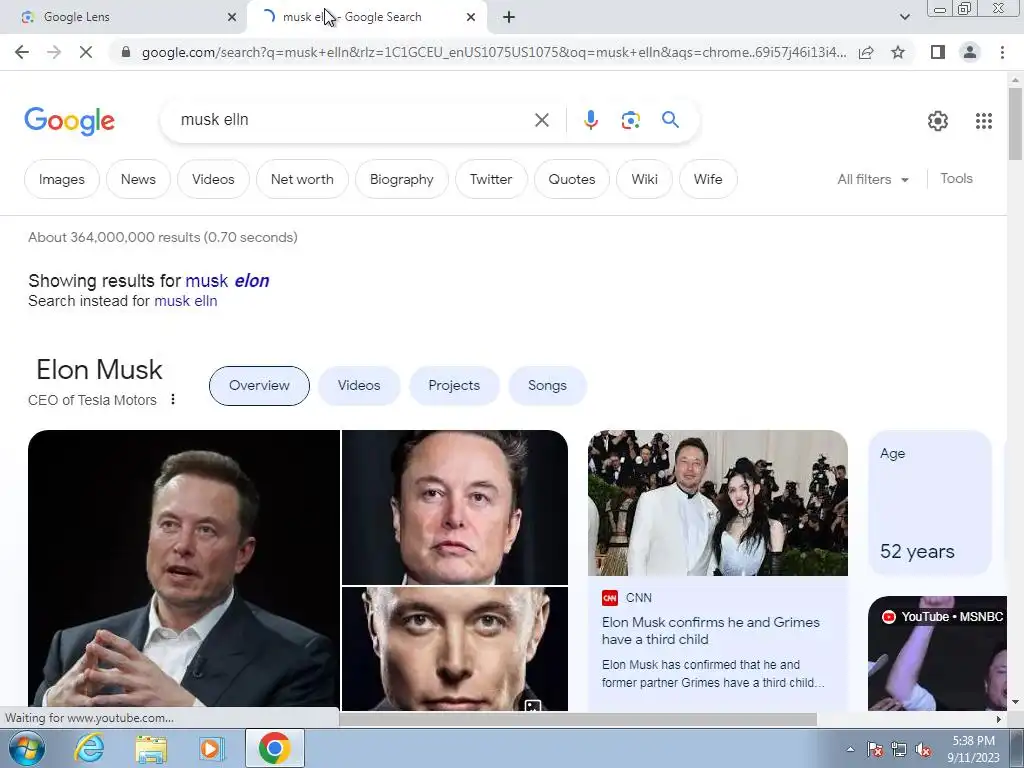Open a new browser tab

pyautogui.click(x=509, y=17)
